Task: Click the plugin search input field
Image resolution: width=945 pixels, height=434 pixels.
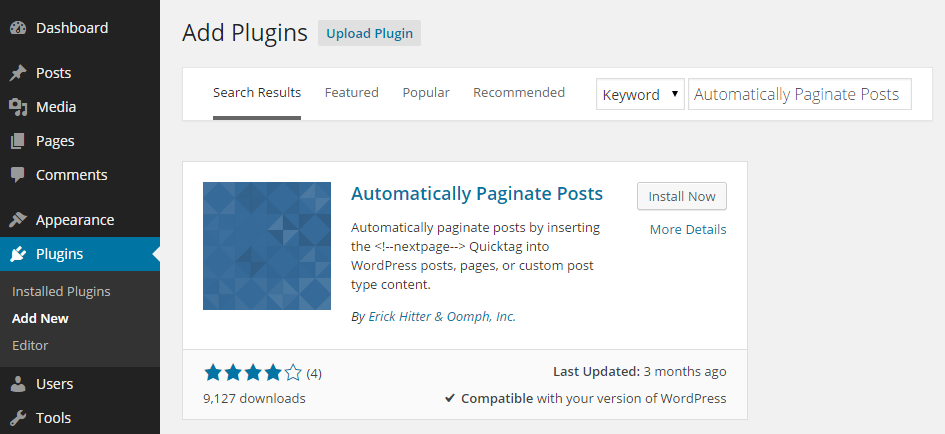Action: pos(800,94)
